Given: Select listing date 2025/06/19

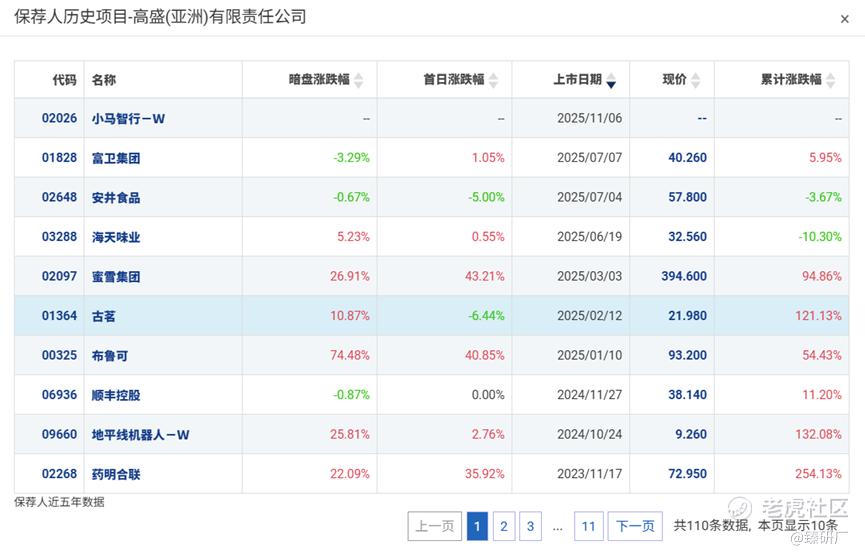Looking at the screenshot, I should (589, 237).
